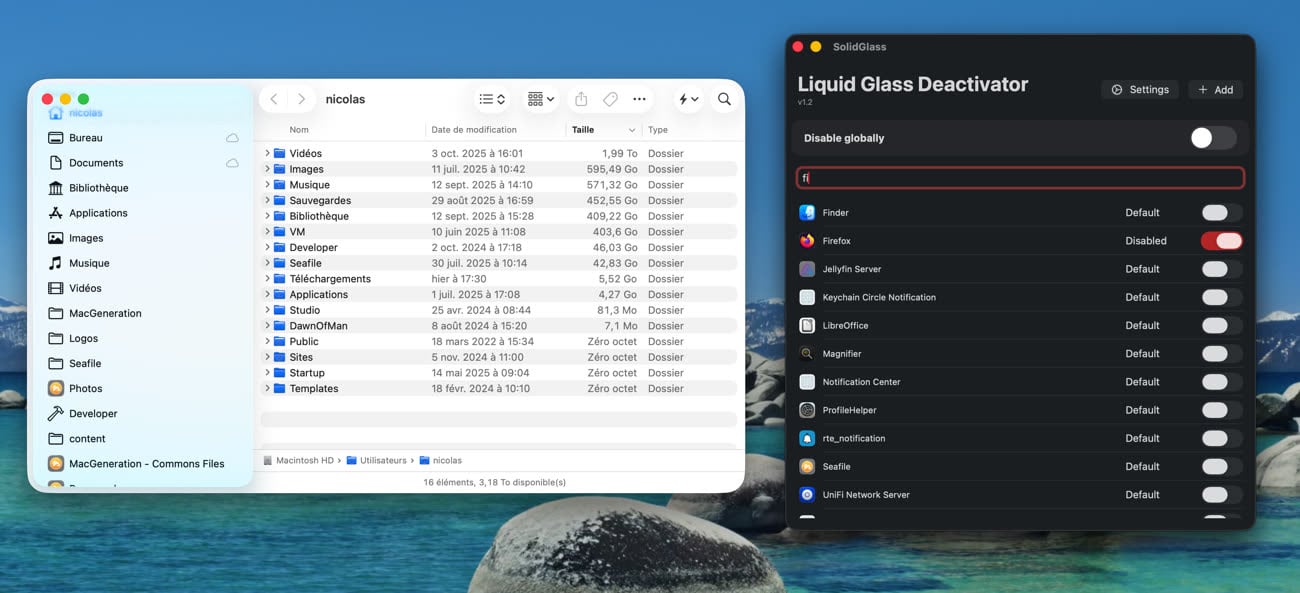Enable the Disable globally switch
The width and height of the screenshot is (1300, 593).
(x=1212, y=138)
